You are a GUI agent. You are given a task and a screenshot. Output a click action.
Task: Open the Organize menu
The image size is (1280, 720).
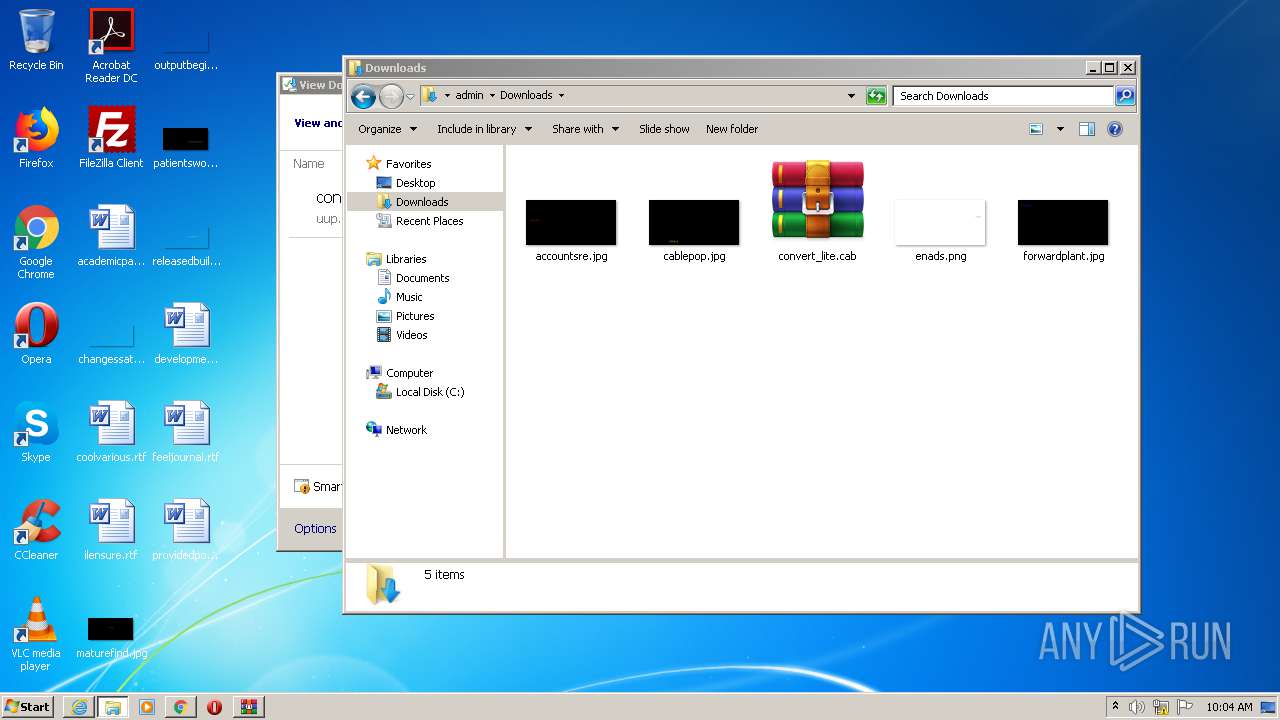pos(386,129)
